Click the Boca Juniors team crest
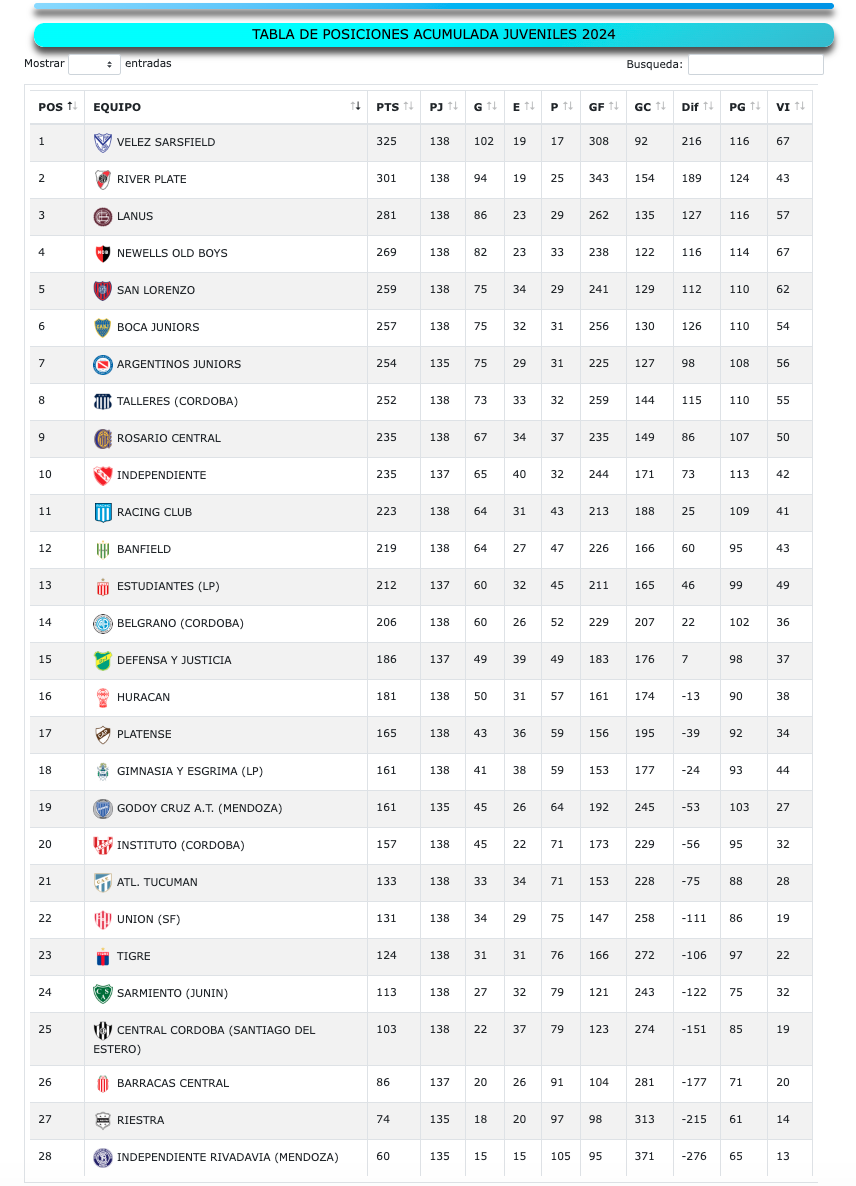The width and height of the screenshot is (856, 1186). click(x=102, y=327)
